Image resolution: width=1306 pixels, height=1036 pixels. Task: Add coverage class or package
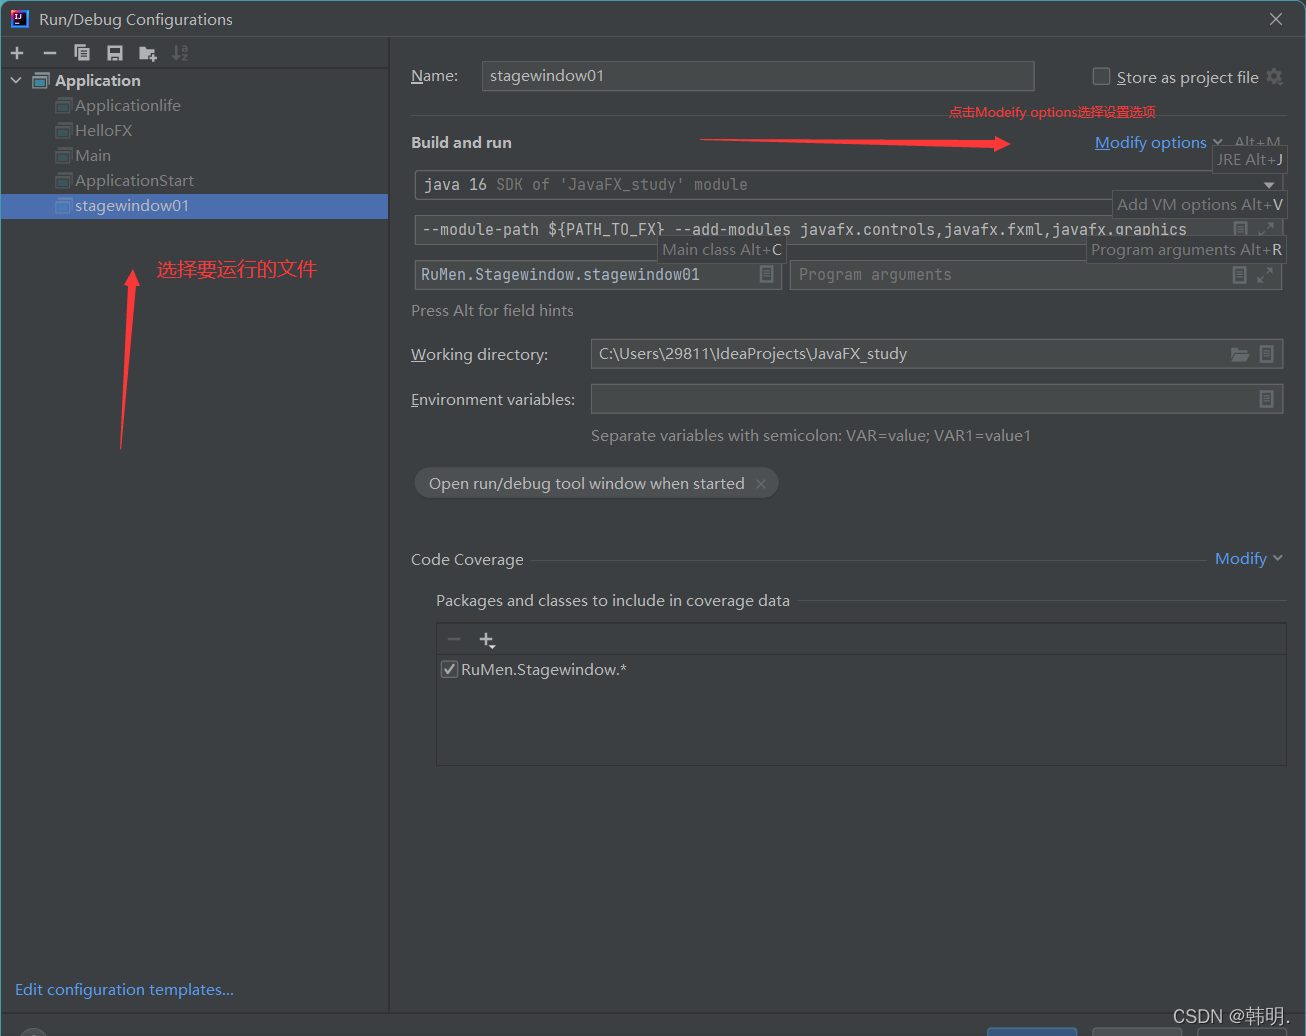tap(487, 640)
